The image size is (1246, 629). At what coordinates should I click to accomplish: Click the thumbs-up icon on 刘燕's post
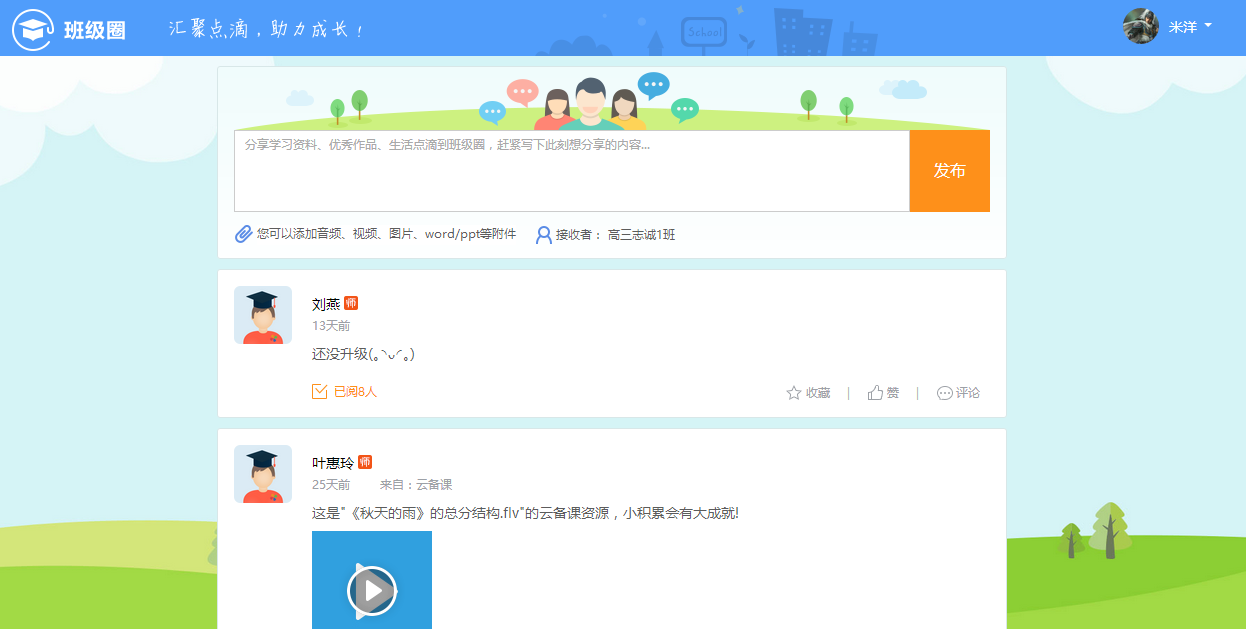(x=875, y=393)
